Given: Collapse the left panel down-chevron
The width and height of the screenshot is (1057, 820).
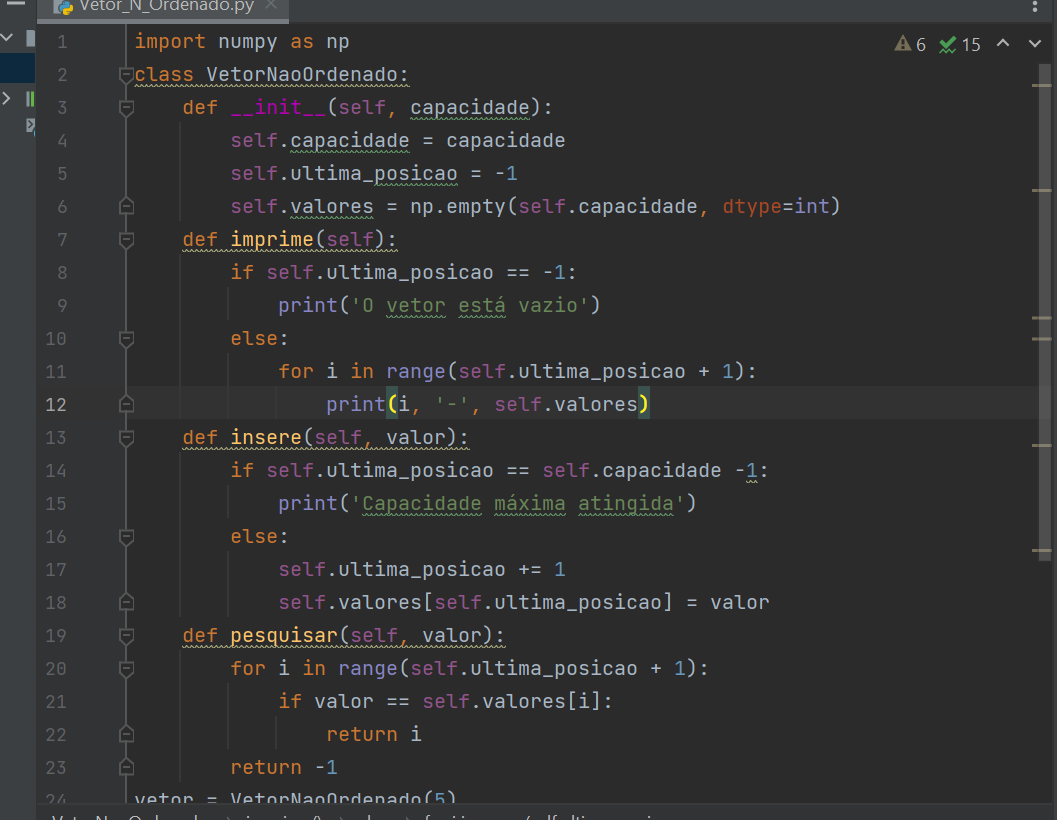Looking at the screenshot, I should [7, 37].
